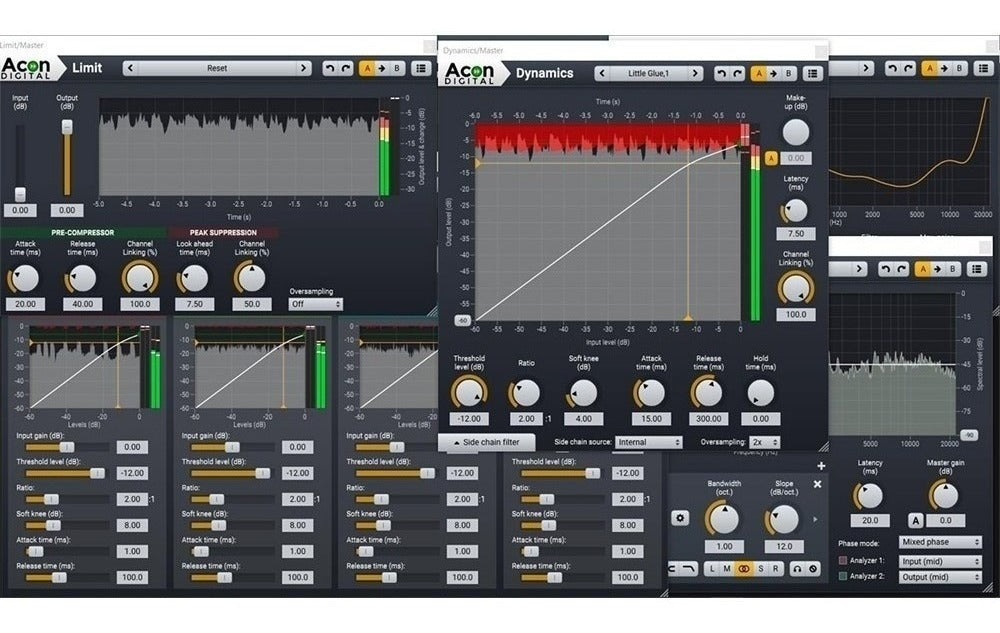This screenshot has height=633, width=1000.
Task: Enable the S channel button in the filter panel
Action: (x=760, y=568)
